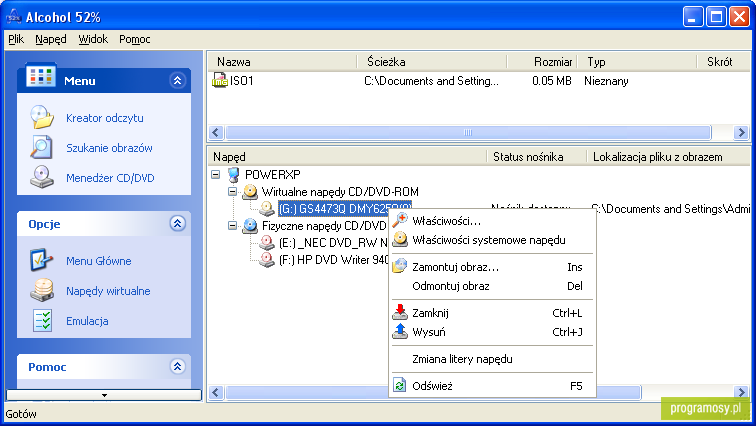The height and width of the screenshot is (426, 756).
Task: Choose Właściwości systemowe napędu menu entry
Action: tap(492, 240)
